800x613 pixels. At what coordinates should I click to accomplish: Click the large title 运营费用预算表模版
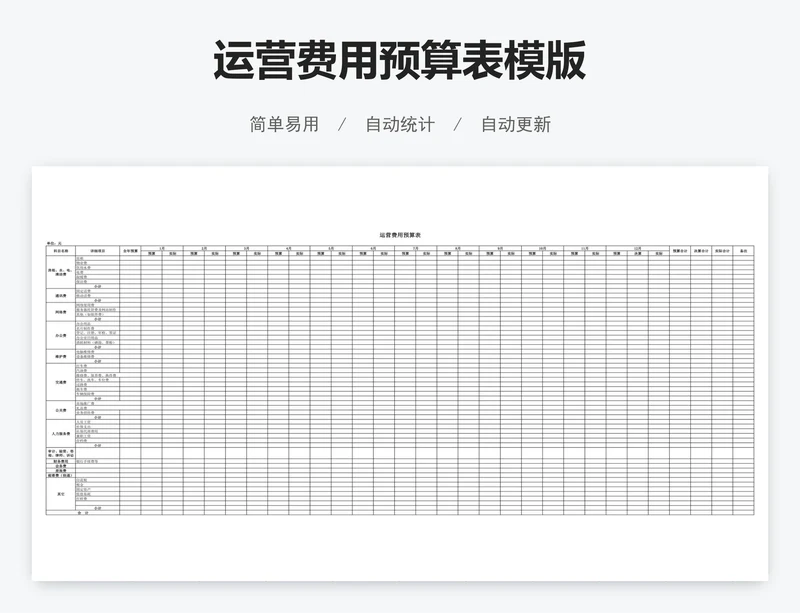tap(399, 60)
